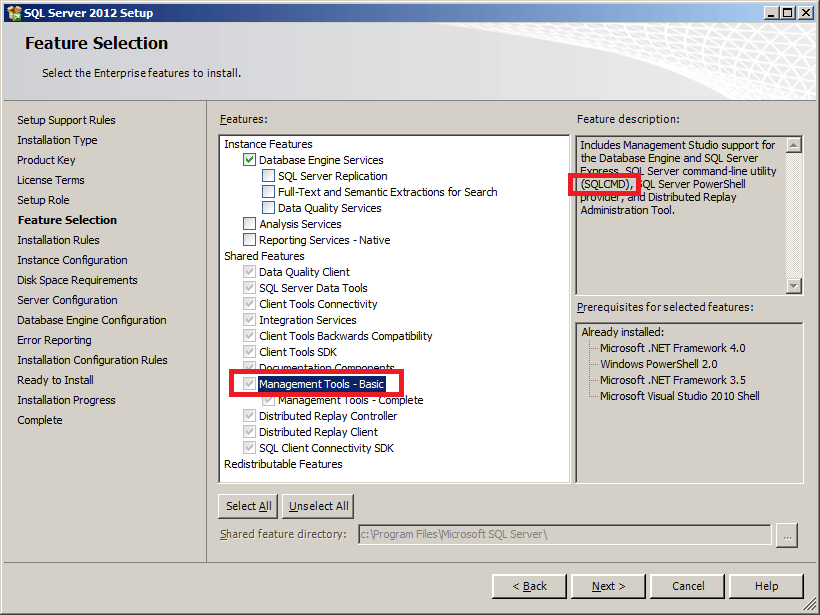This screenshot has height=615, width=820.
Task: Select Ready to Install step
Action: tap(55, 380)
